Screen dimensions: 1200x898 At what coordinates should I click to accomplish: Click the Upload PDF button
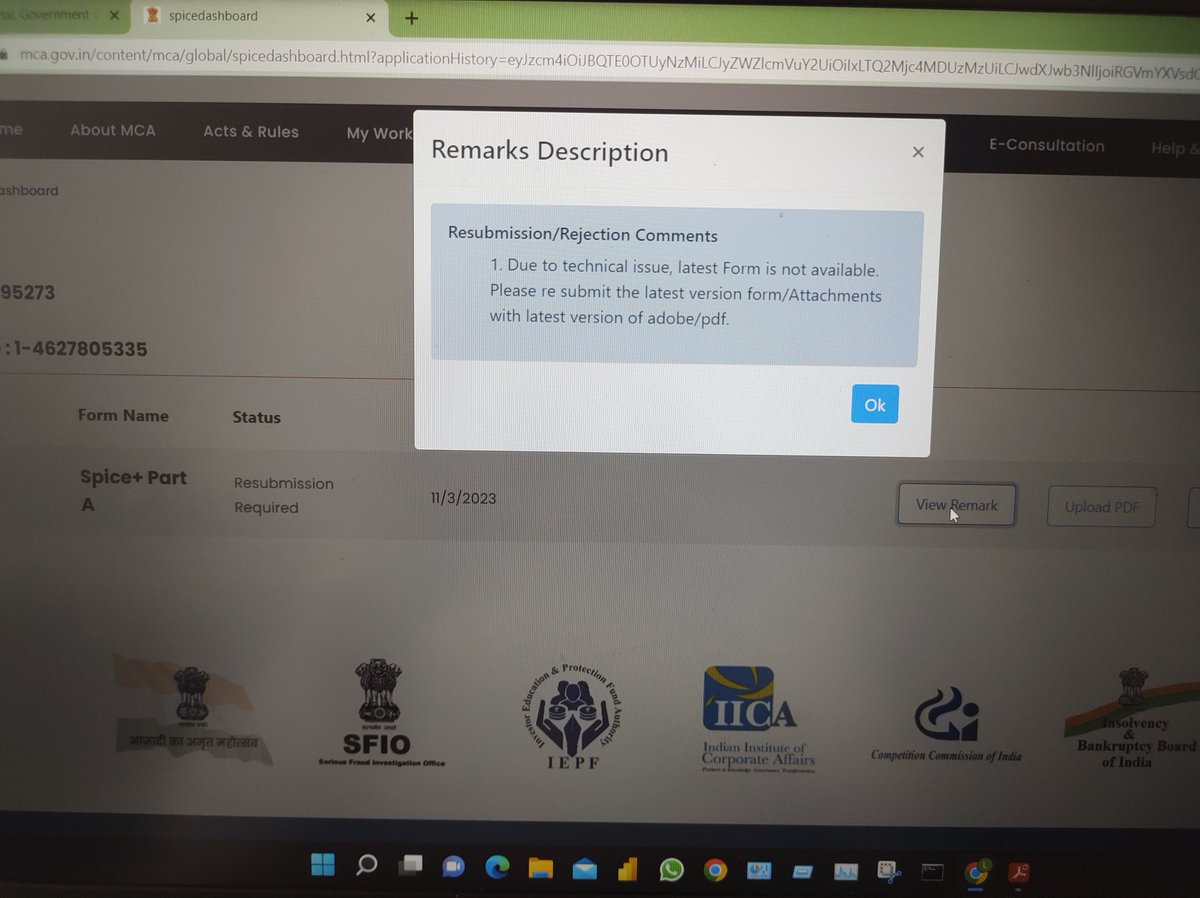[1102, 507]
